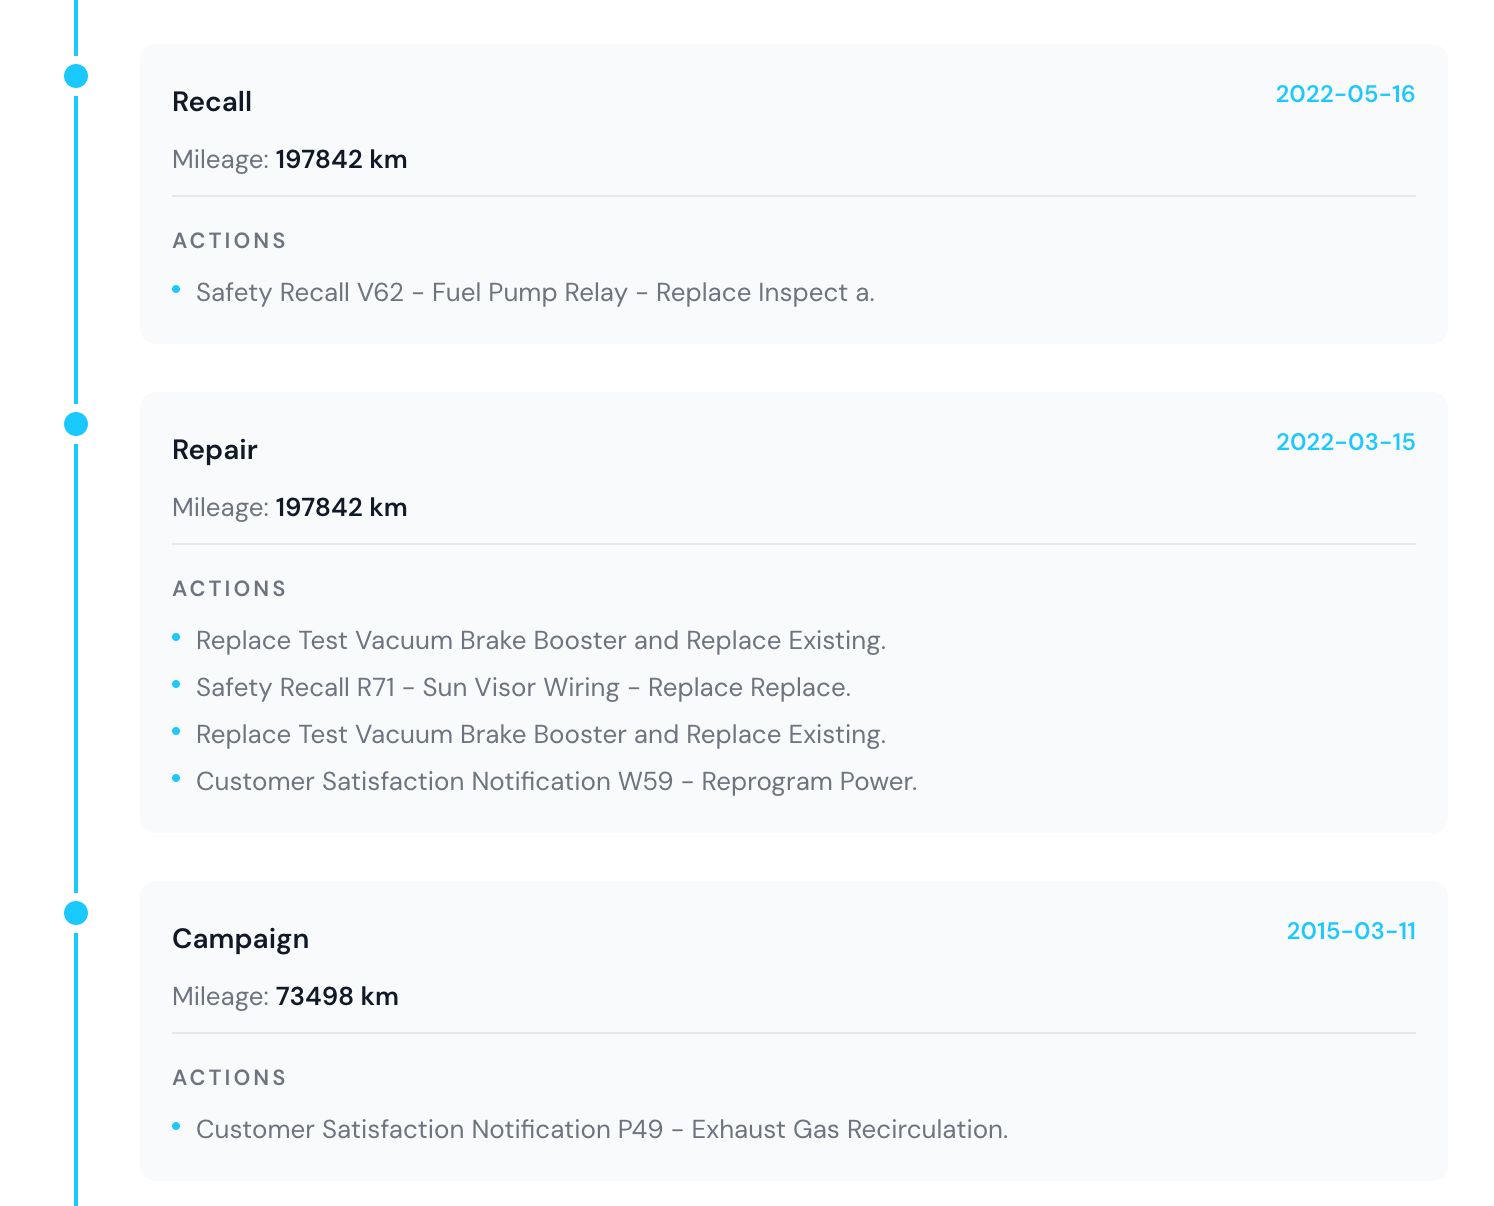The width and height of the screenshot is (1494, 1206).
Task: Select the Recall card title
Action: [x=212, y=102]
